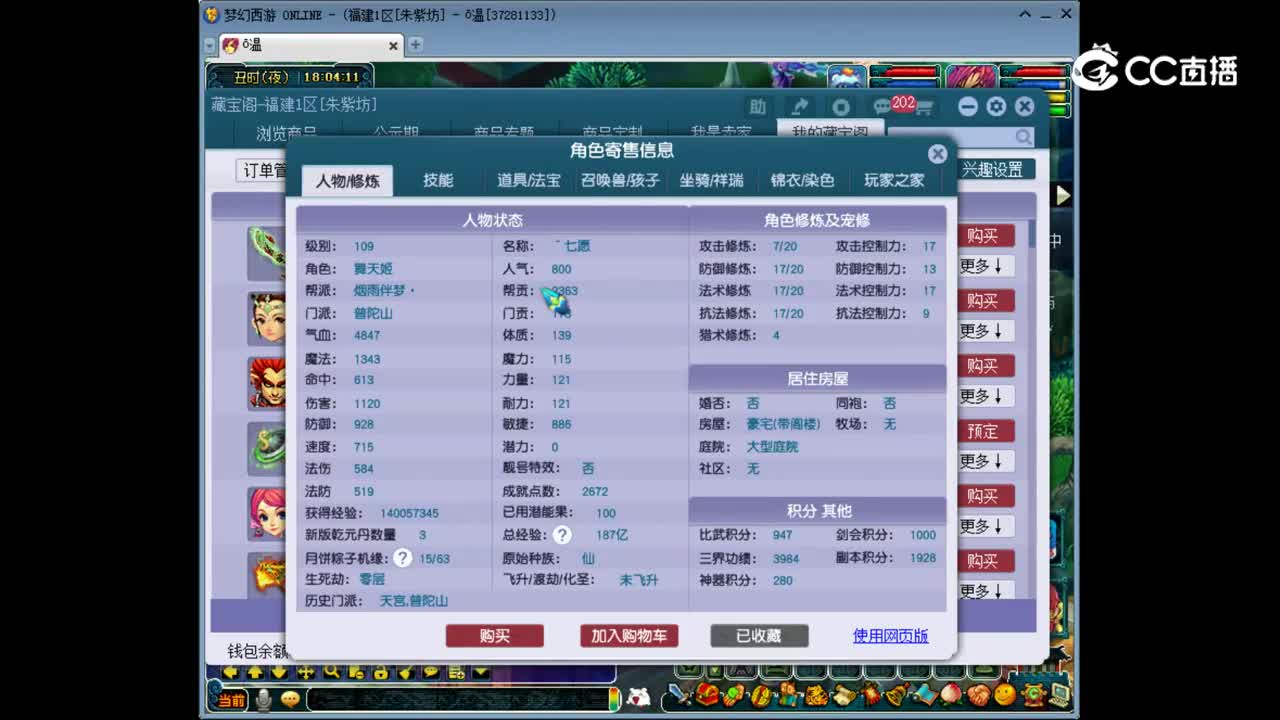Click the round stop icon in 藏宝阁 header
The height and width of the screenshot is (720, 1280).
(841, 107)
